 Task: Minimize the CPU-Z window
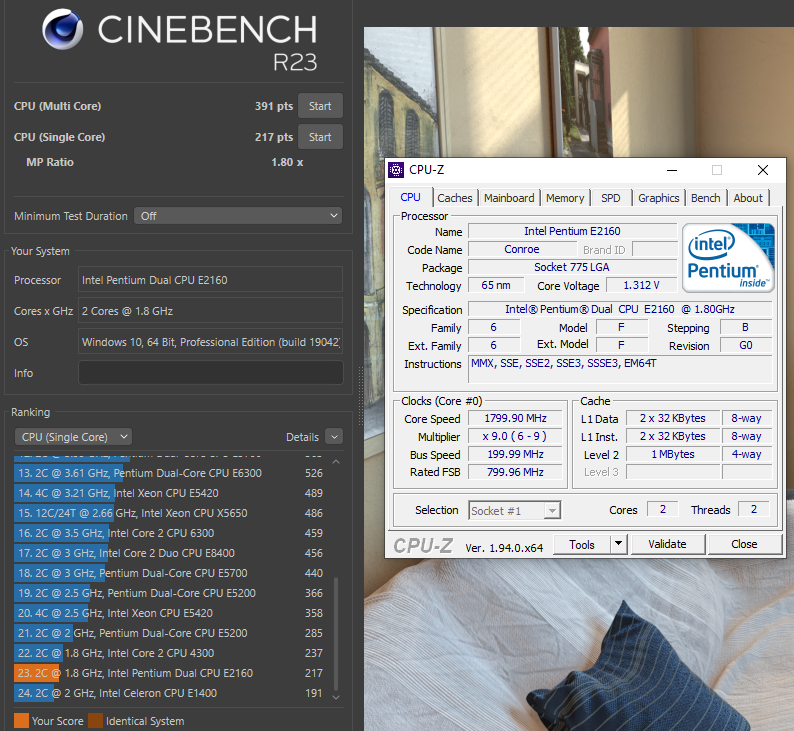672,170
